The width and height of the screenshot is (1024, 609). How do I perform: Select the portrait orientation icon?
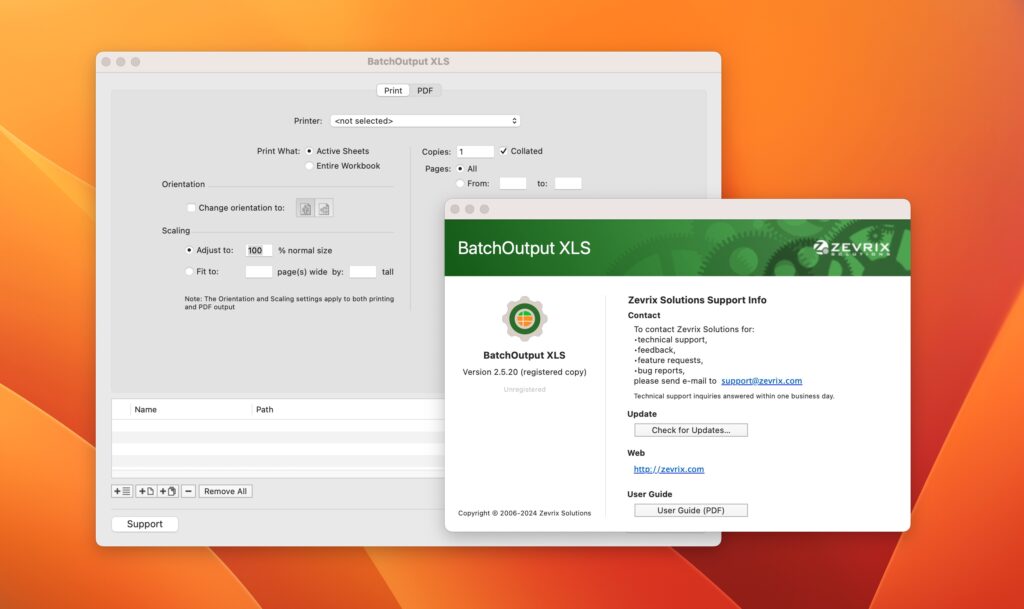(305, 208)
